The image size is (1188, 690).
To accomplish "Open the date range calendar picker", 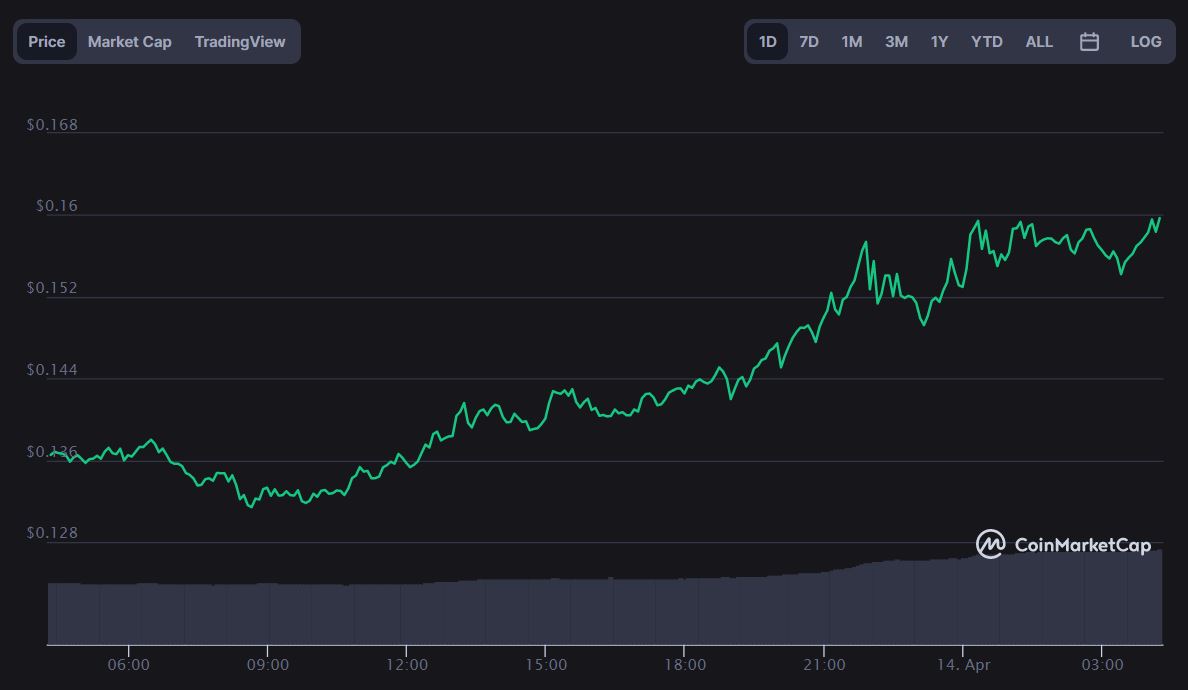I will (x=1089, y=41).
